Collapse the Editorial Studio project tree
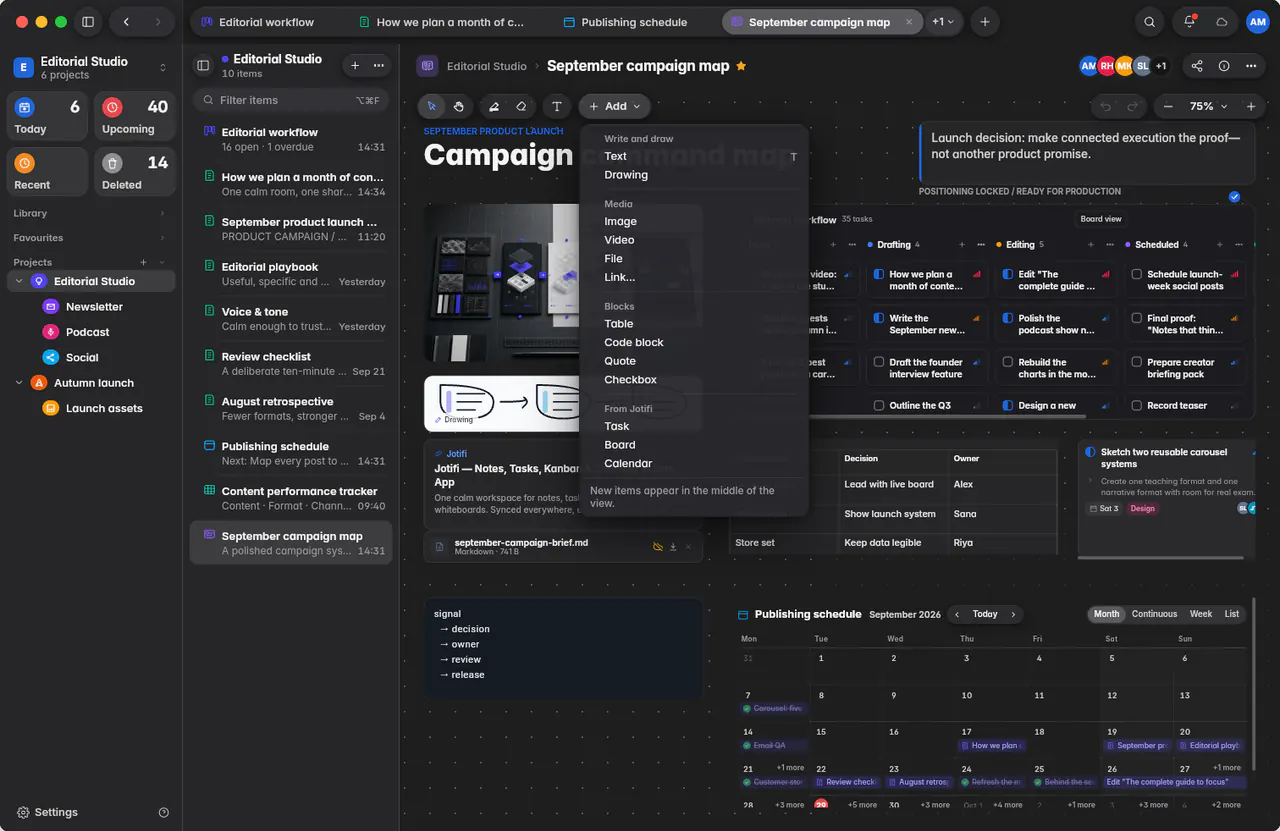 click(19, 282)
